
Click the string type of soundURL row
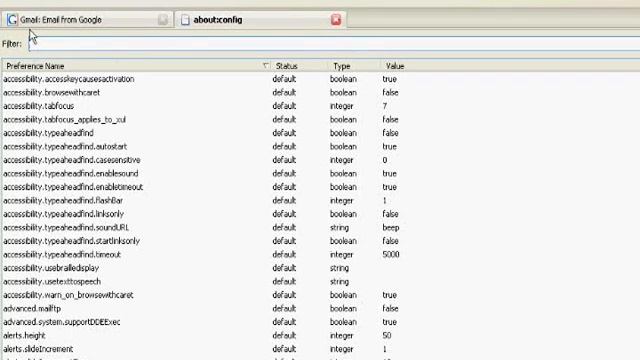point(339,227)
